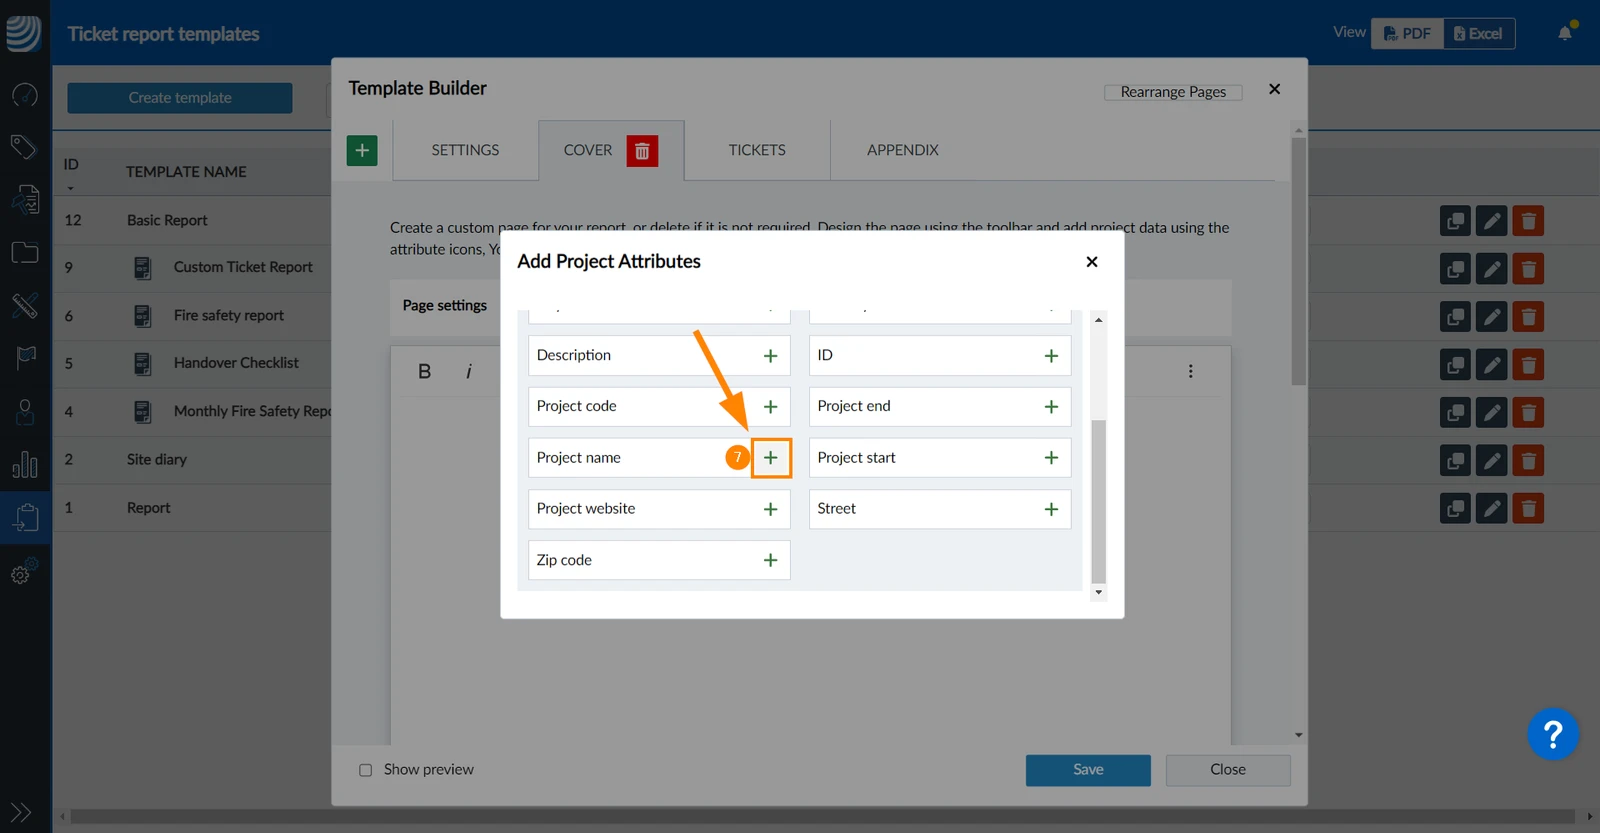
Task: Delete the Basic Report template
Action: pos(1528,221)
